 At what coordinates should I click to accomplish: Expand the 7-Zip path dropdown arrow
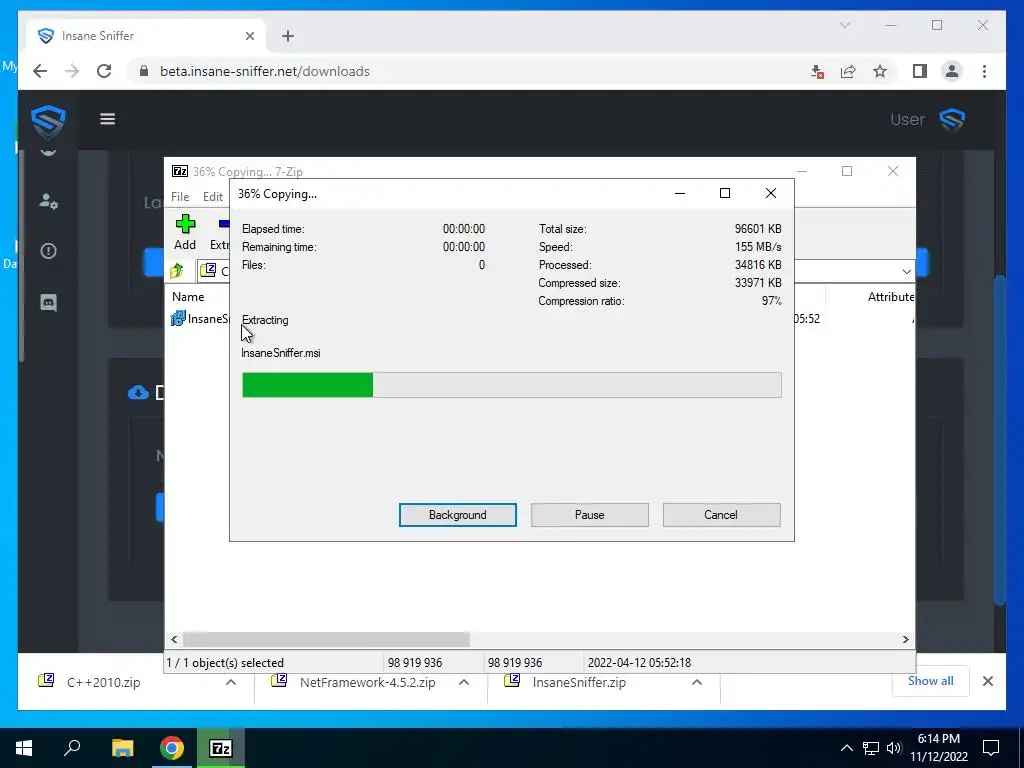[x=906, y=271]
